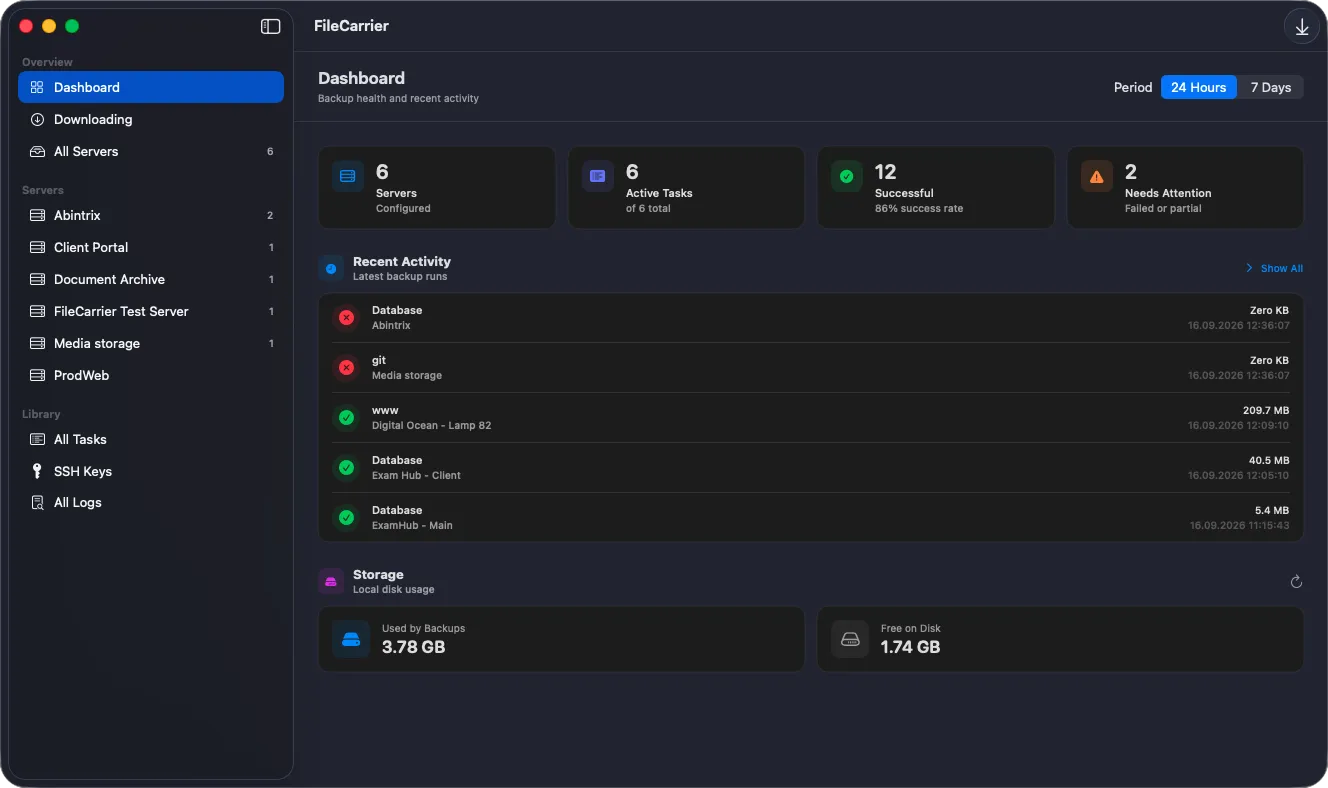
Task: Open the Needs Attention card
Action: tap(1185, 187)
